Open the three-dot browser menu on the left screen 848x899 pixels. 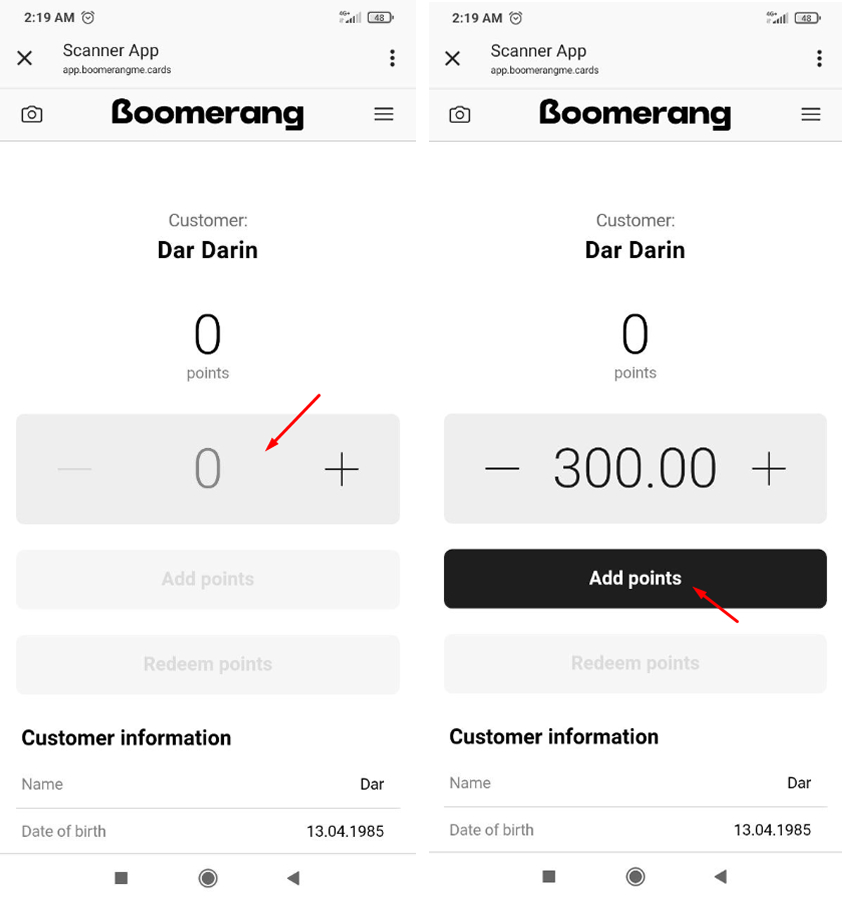pos(392,58)
